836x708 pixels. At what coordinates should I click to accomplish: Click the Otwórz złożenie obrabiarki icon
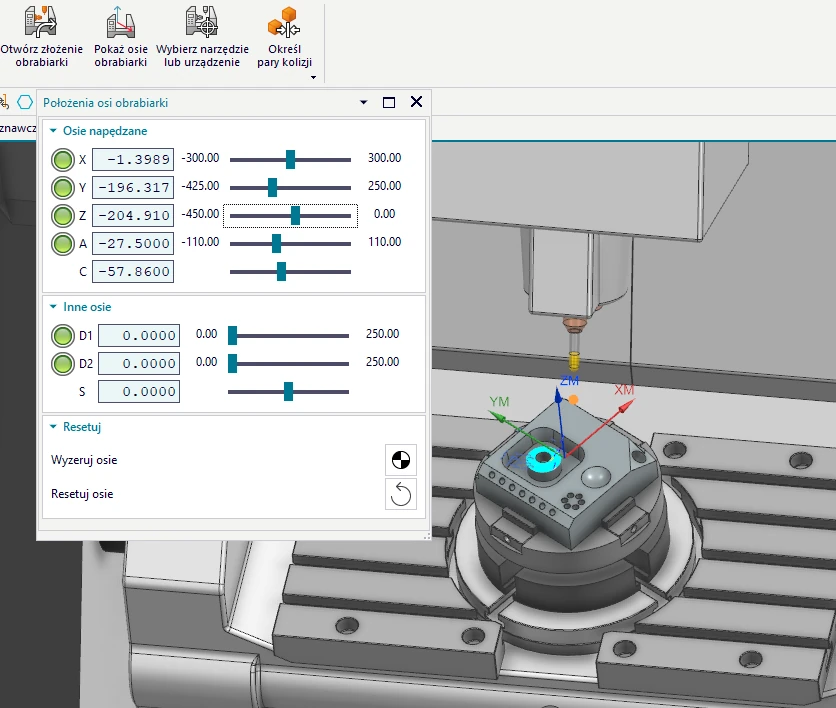click(40, 22)
